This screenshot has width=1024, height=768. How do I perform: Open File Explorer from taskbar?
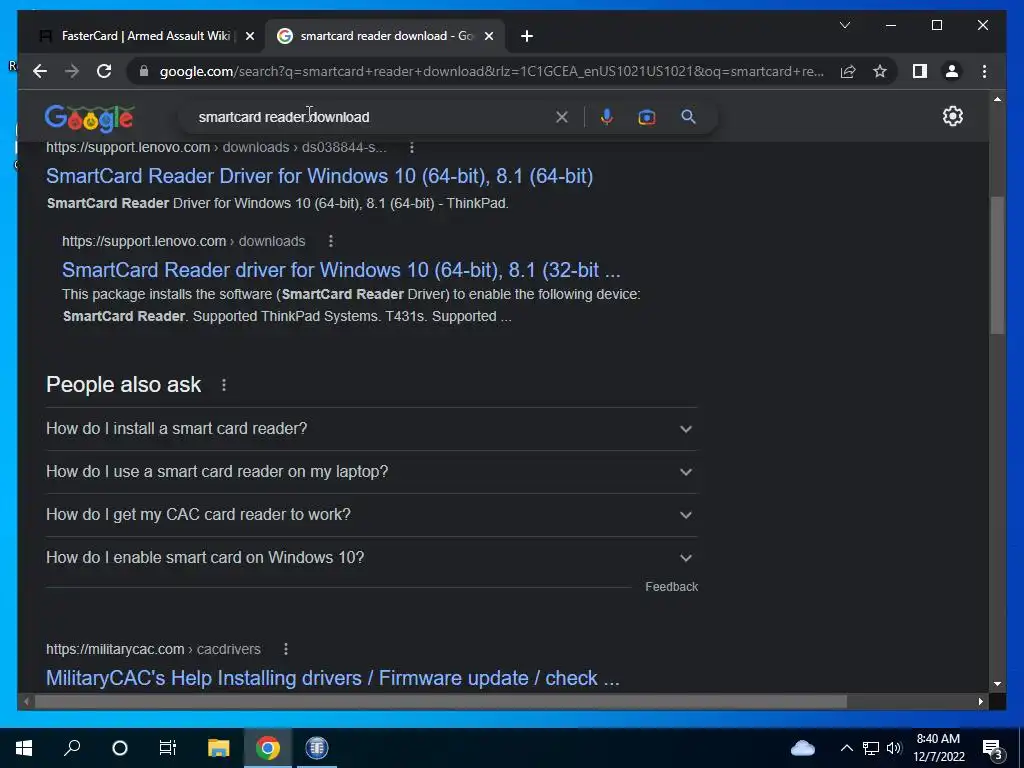point(218,748)
